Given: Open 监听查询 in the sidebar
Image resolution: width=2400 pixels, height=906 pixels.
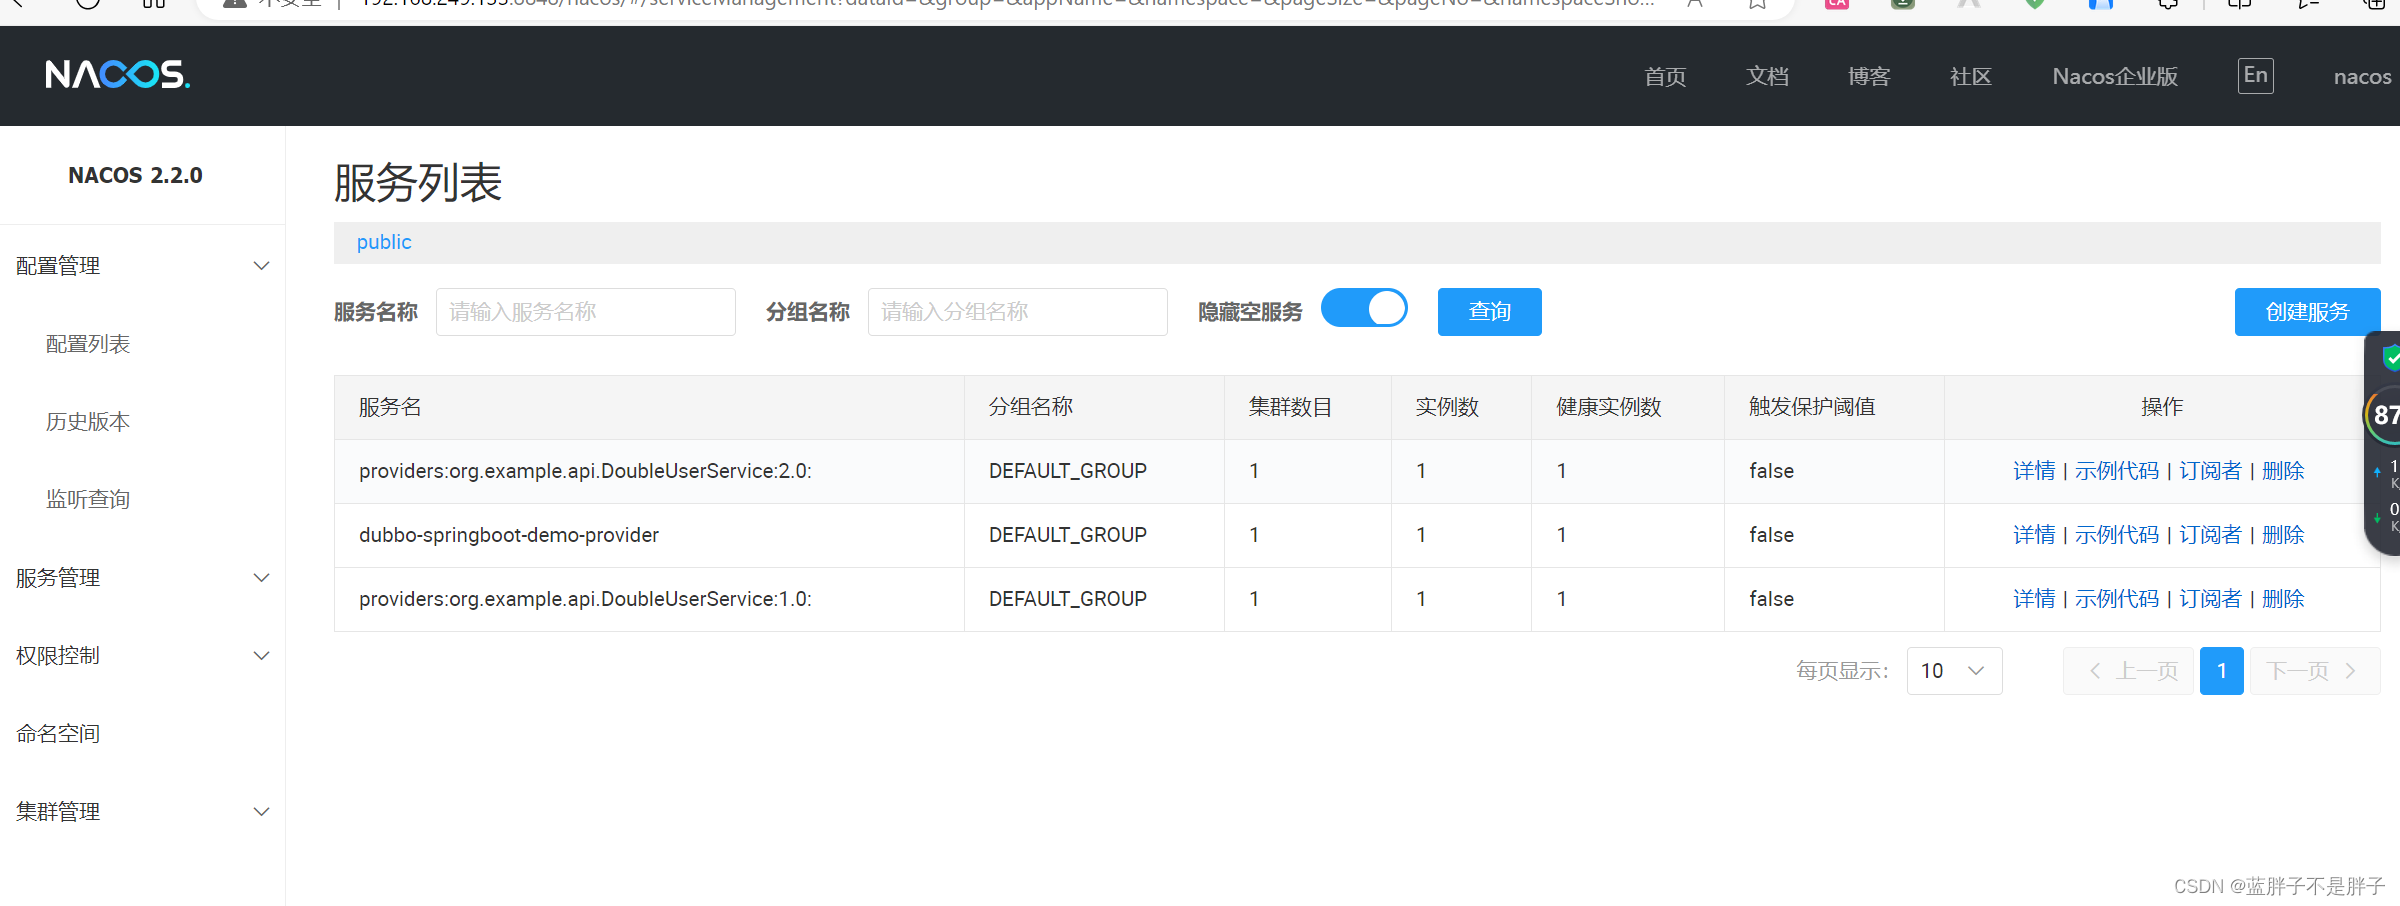Looking at the screenshot, I should point(88,500).
